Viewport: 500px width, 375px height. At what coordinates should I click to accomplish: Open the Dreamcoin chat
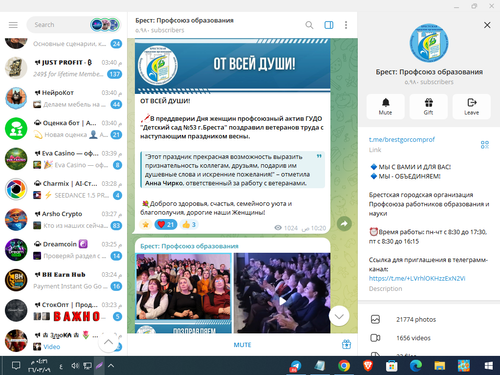(x=63, y=250)
